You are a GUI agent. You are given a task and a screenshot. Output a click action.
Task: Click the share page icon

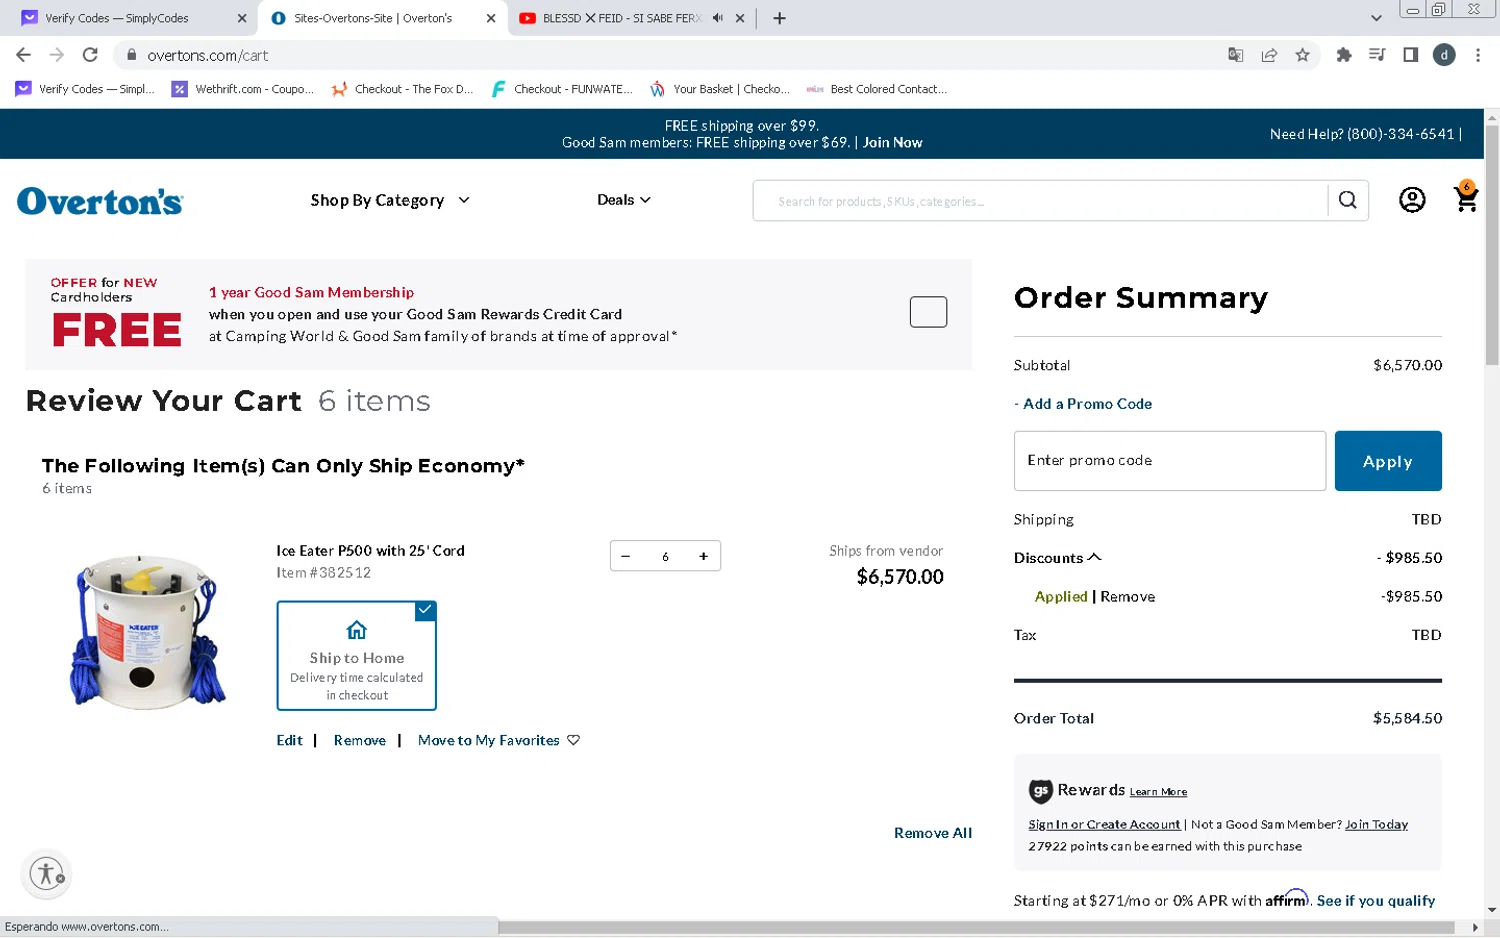pyautogui.click(x=1269, y=55)
